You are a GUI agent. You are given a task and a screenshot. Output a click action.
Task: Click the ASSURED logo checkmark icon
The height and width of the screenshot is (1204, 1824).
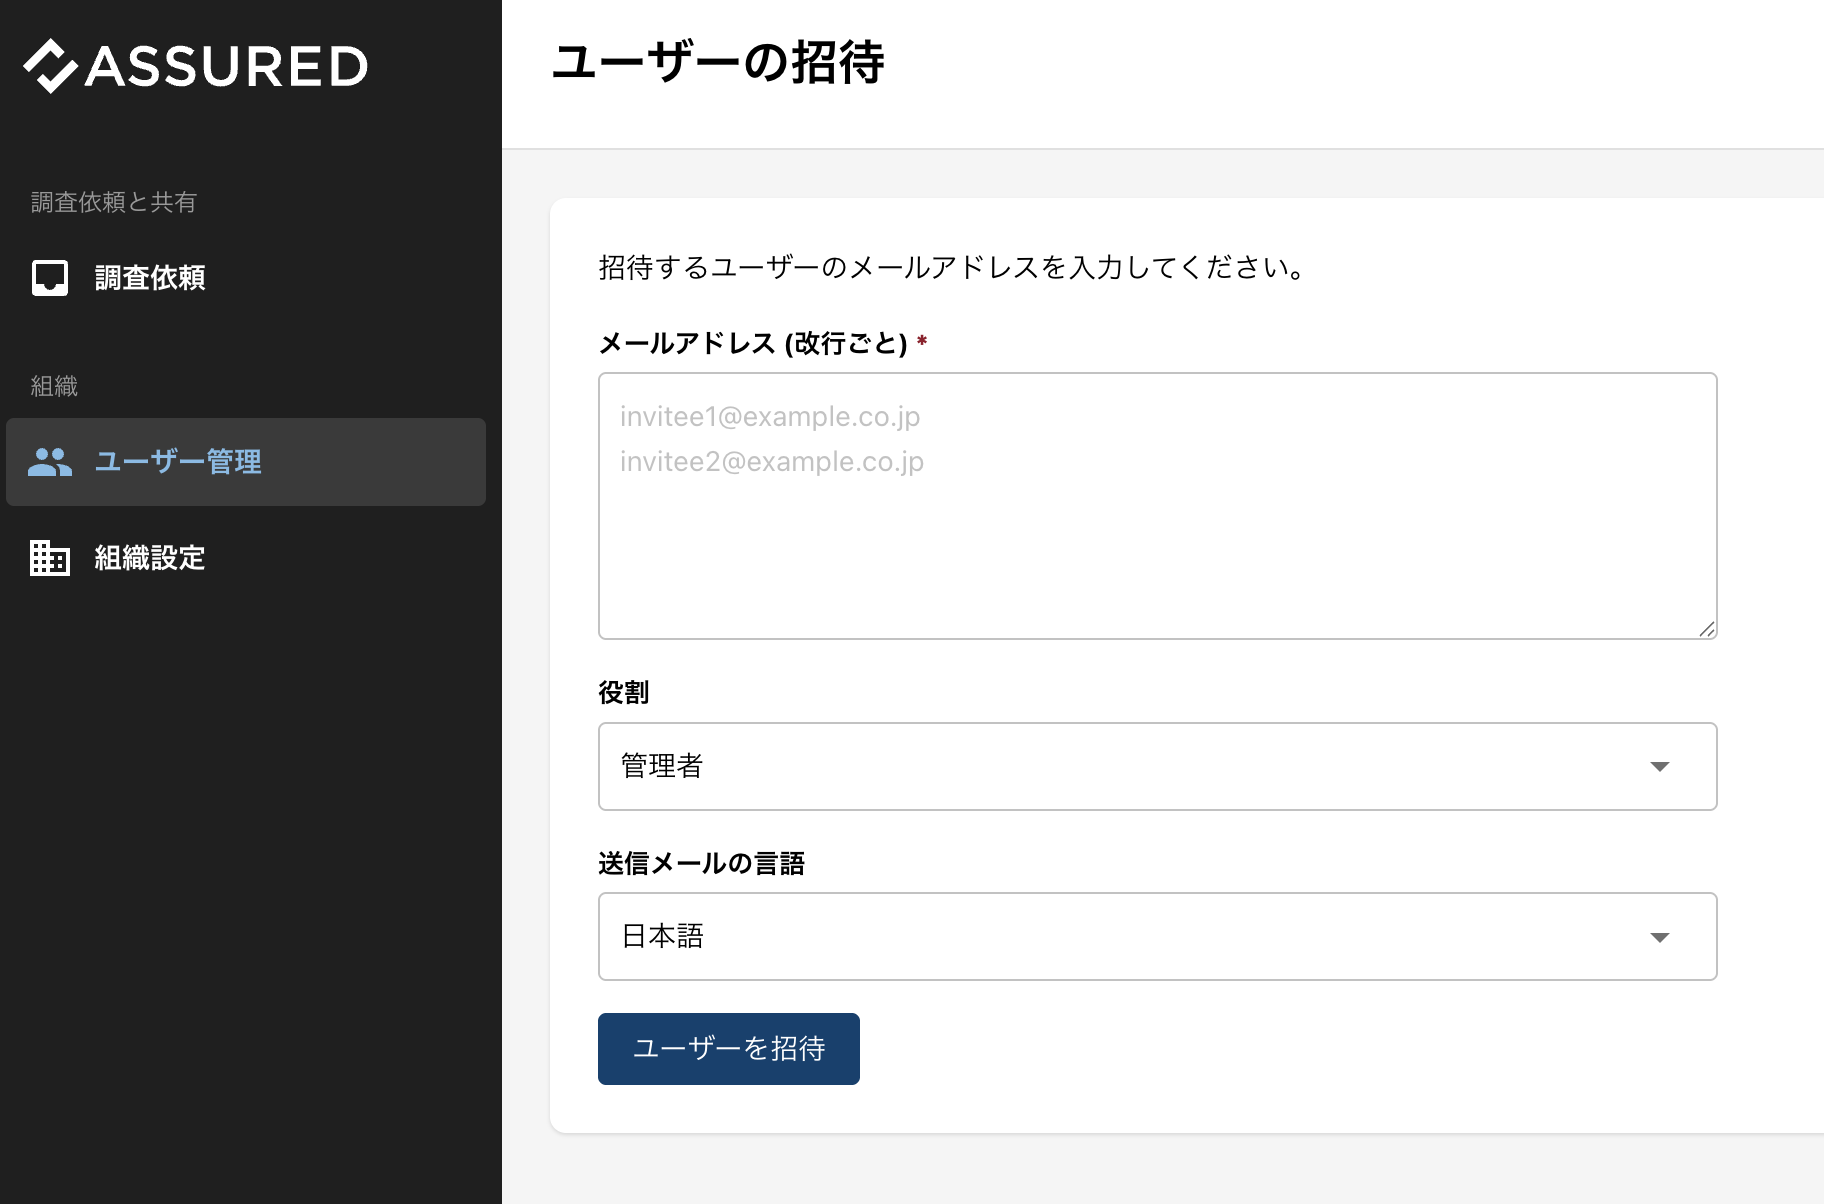[50, 66]
